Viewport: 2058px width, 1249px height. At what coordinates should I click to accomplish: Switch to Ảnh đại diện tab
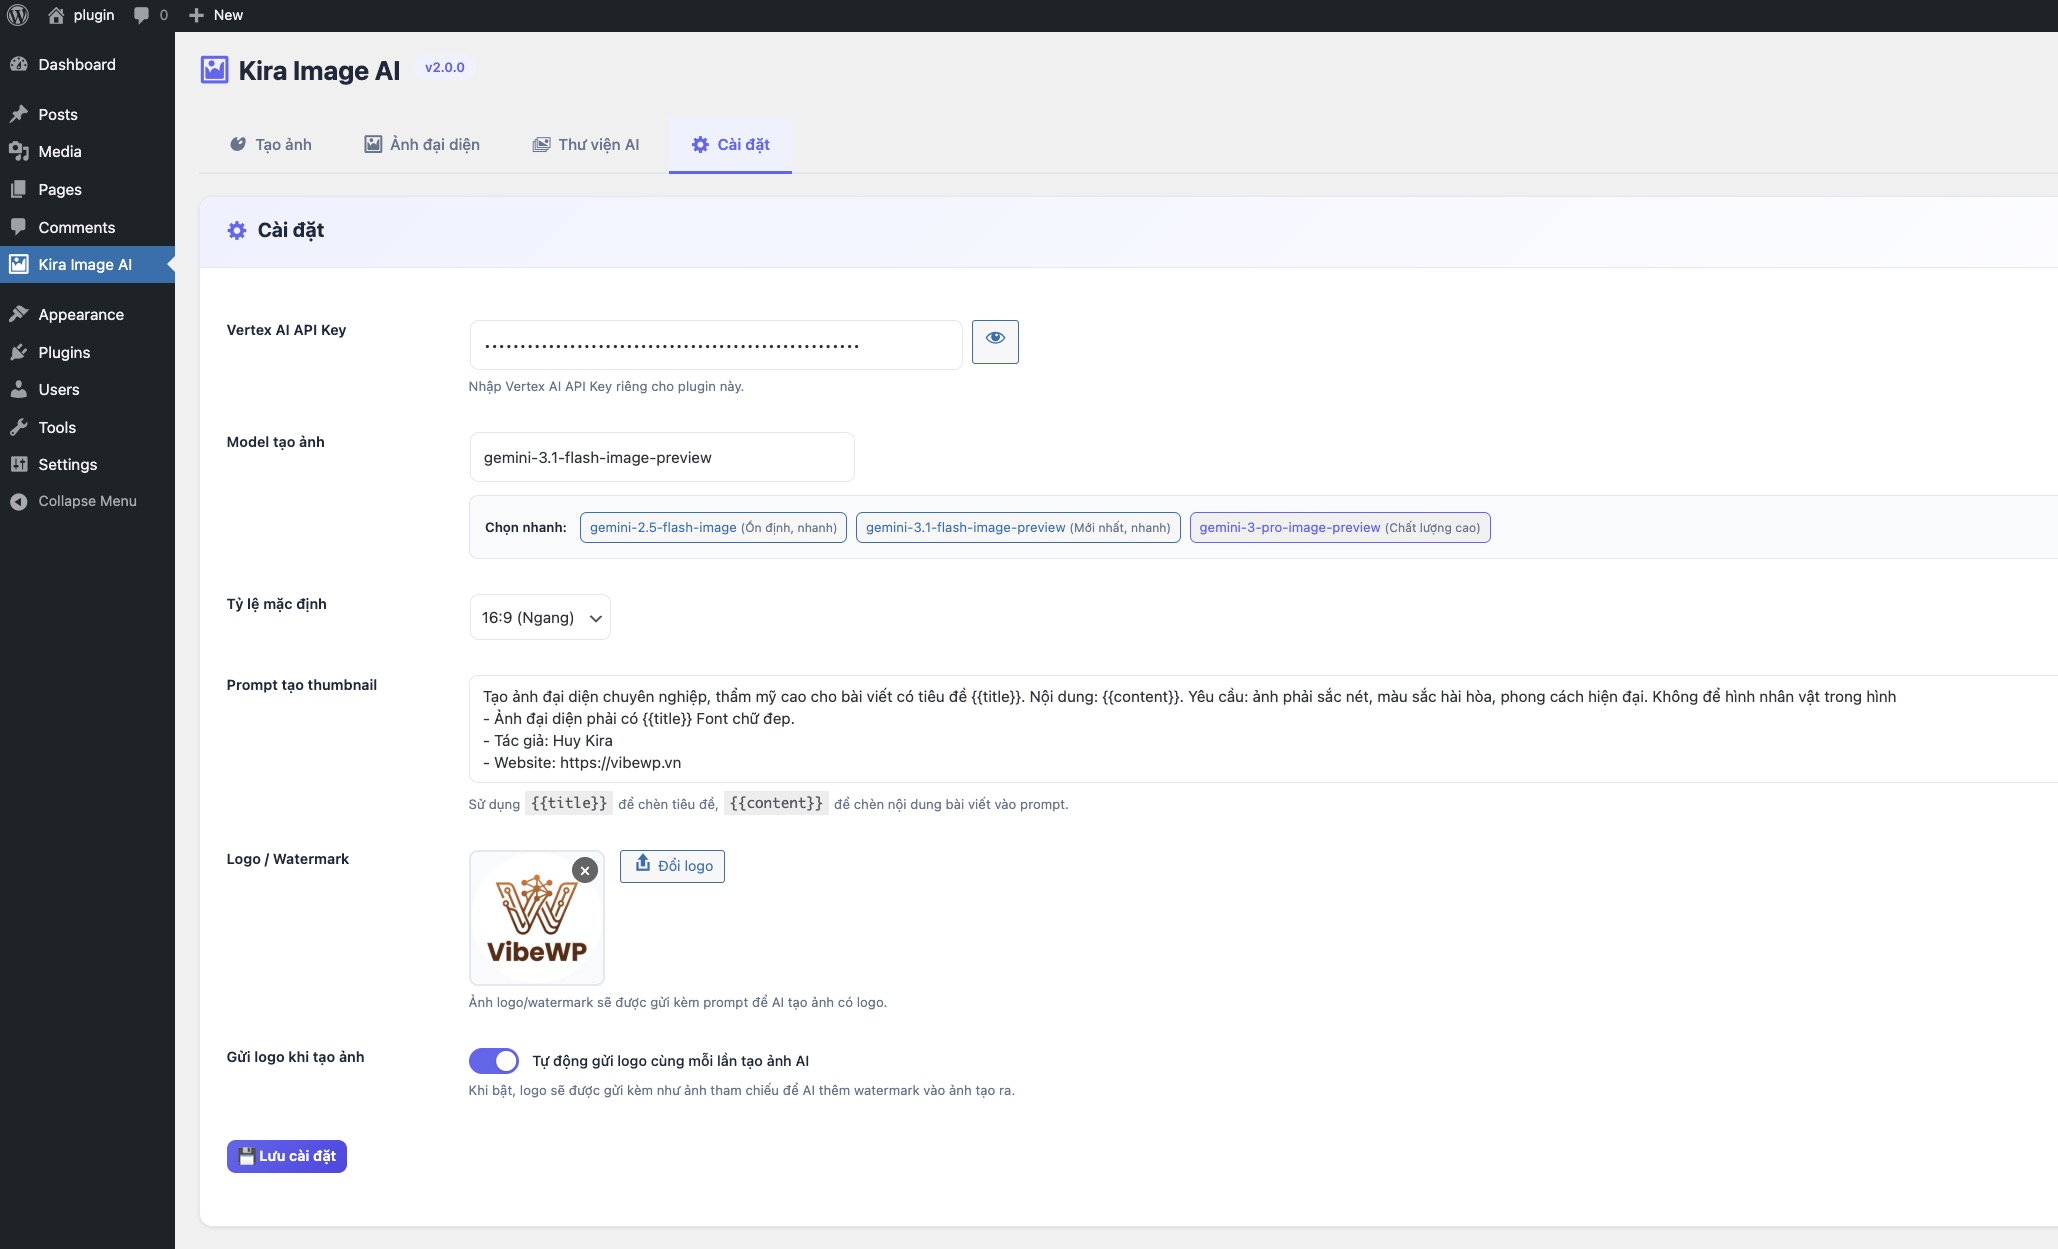coord(422,144)
